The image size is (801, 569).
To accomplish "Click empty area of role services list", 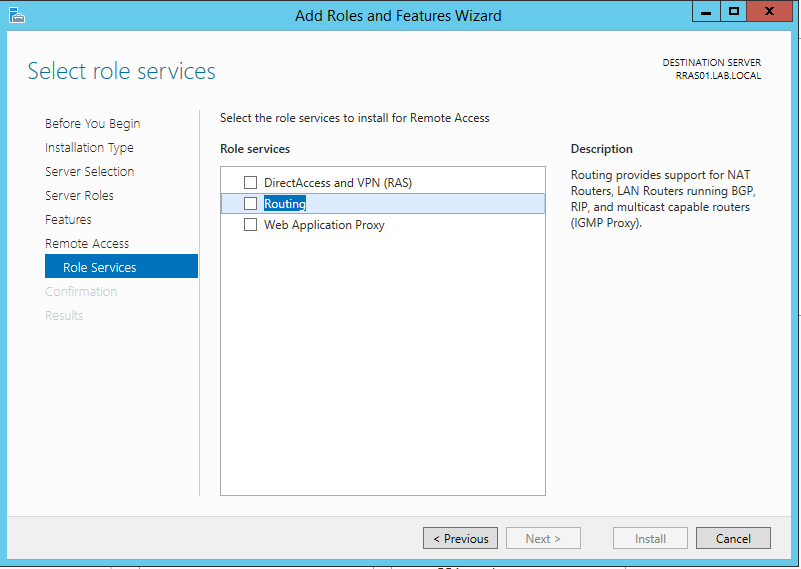I will click(383, 363).
